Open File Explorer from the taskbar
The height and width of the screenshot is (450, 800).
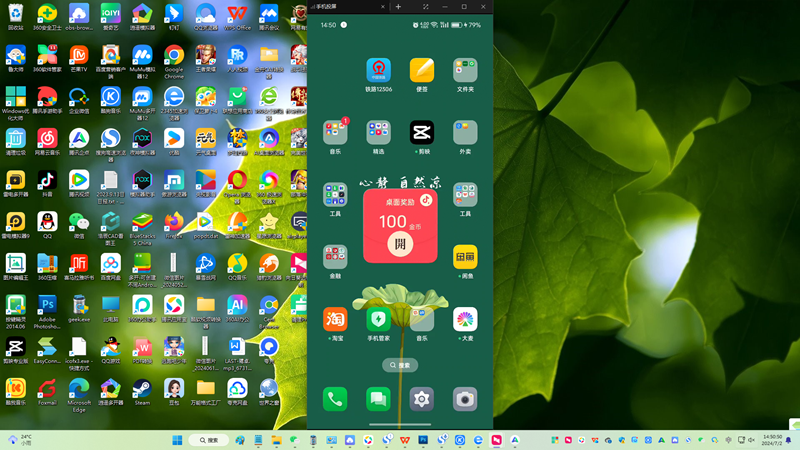click(x=276, y=440)
